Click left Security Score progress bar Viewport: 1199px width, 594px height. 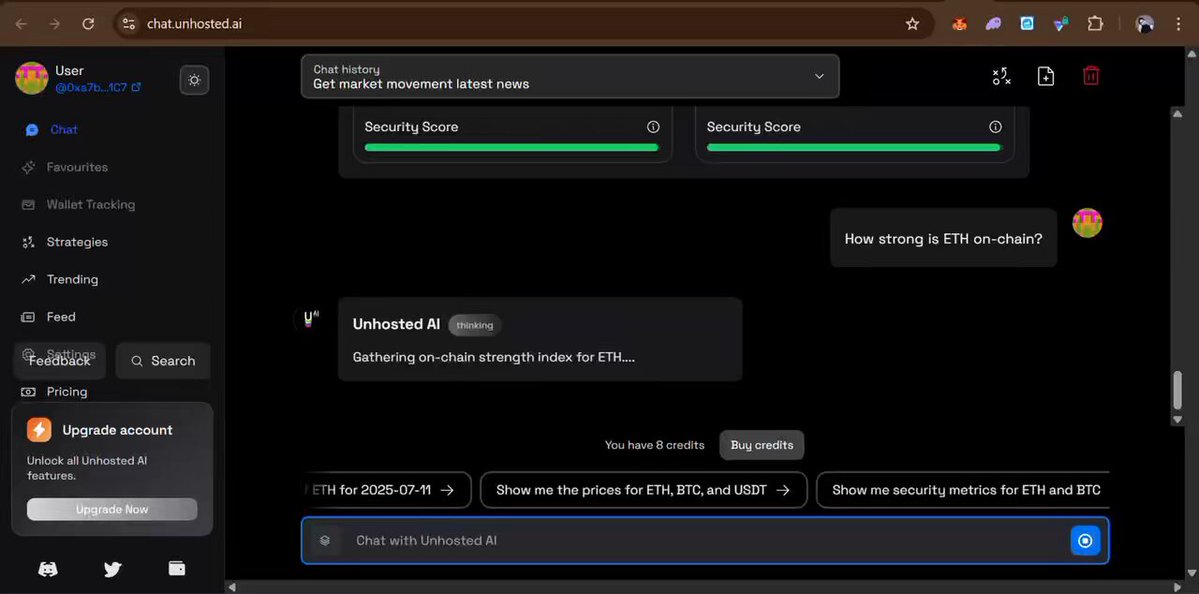pyautogui.click(x=512, y=148)
